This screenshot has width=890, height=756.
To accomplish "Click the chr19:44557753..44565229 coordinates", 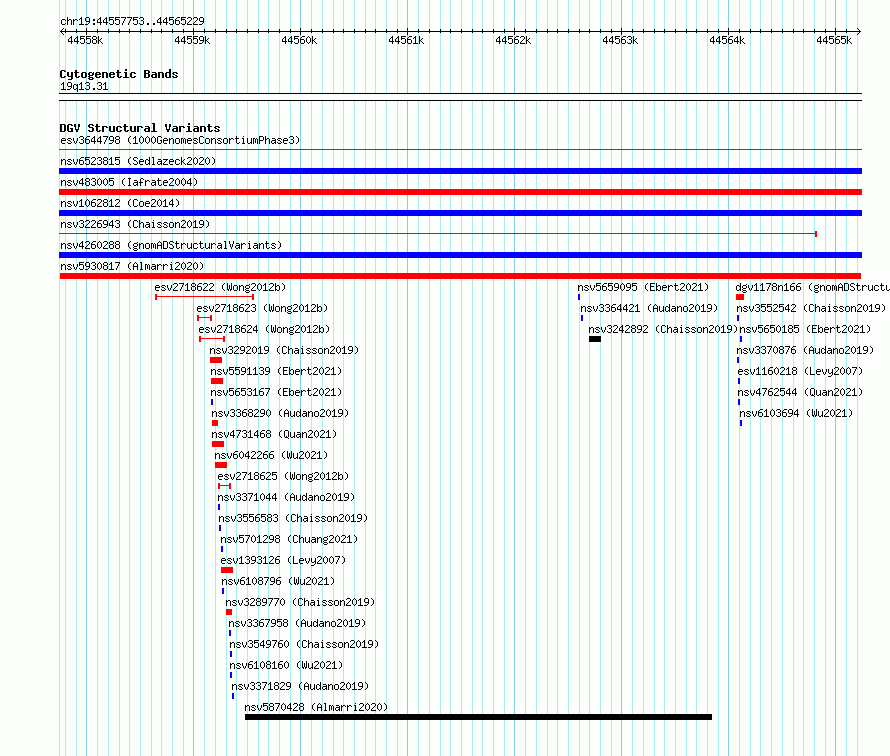I will (132, 21).
